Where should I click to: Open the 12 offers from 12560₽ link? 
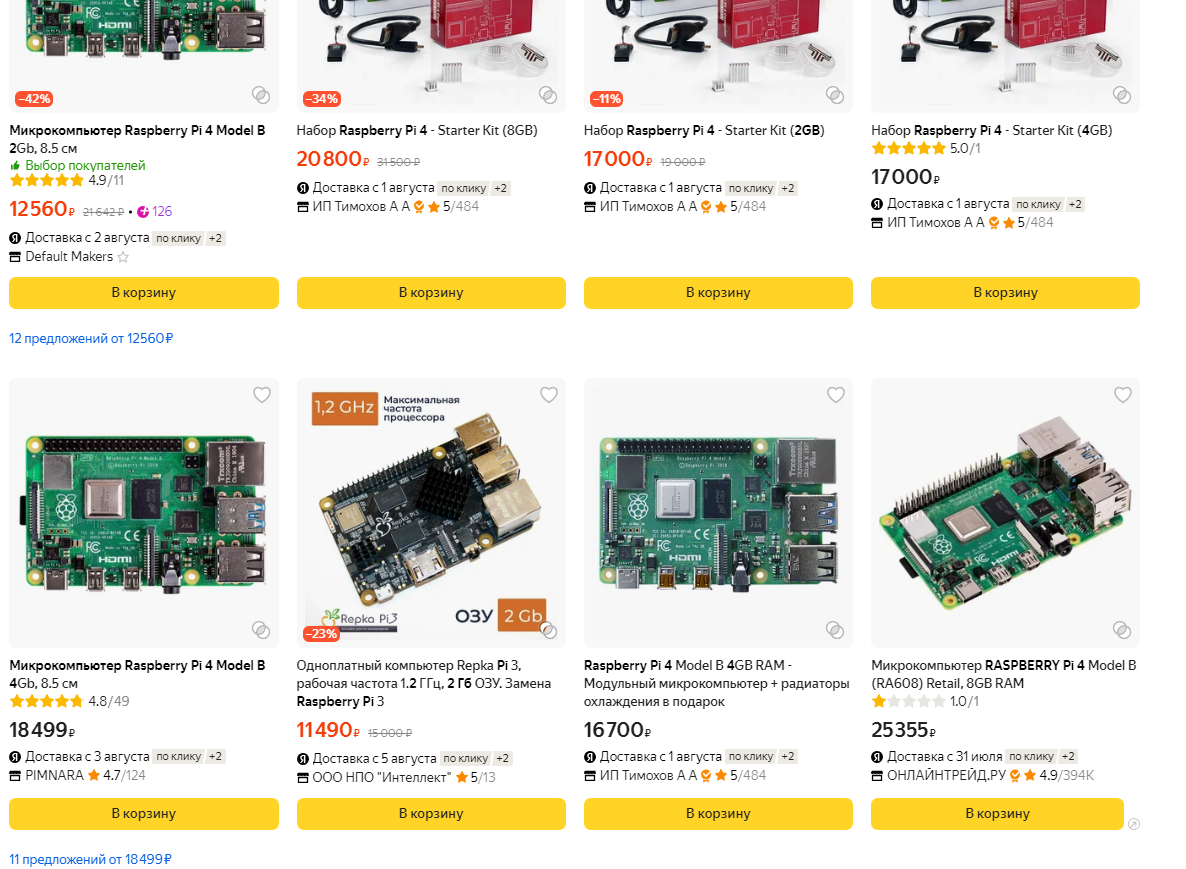(91, 339)
